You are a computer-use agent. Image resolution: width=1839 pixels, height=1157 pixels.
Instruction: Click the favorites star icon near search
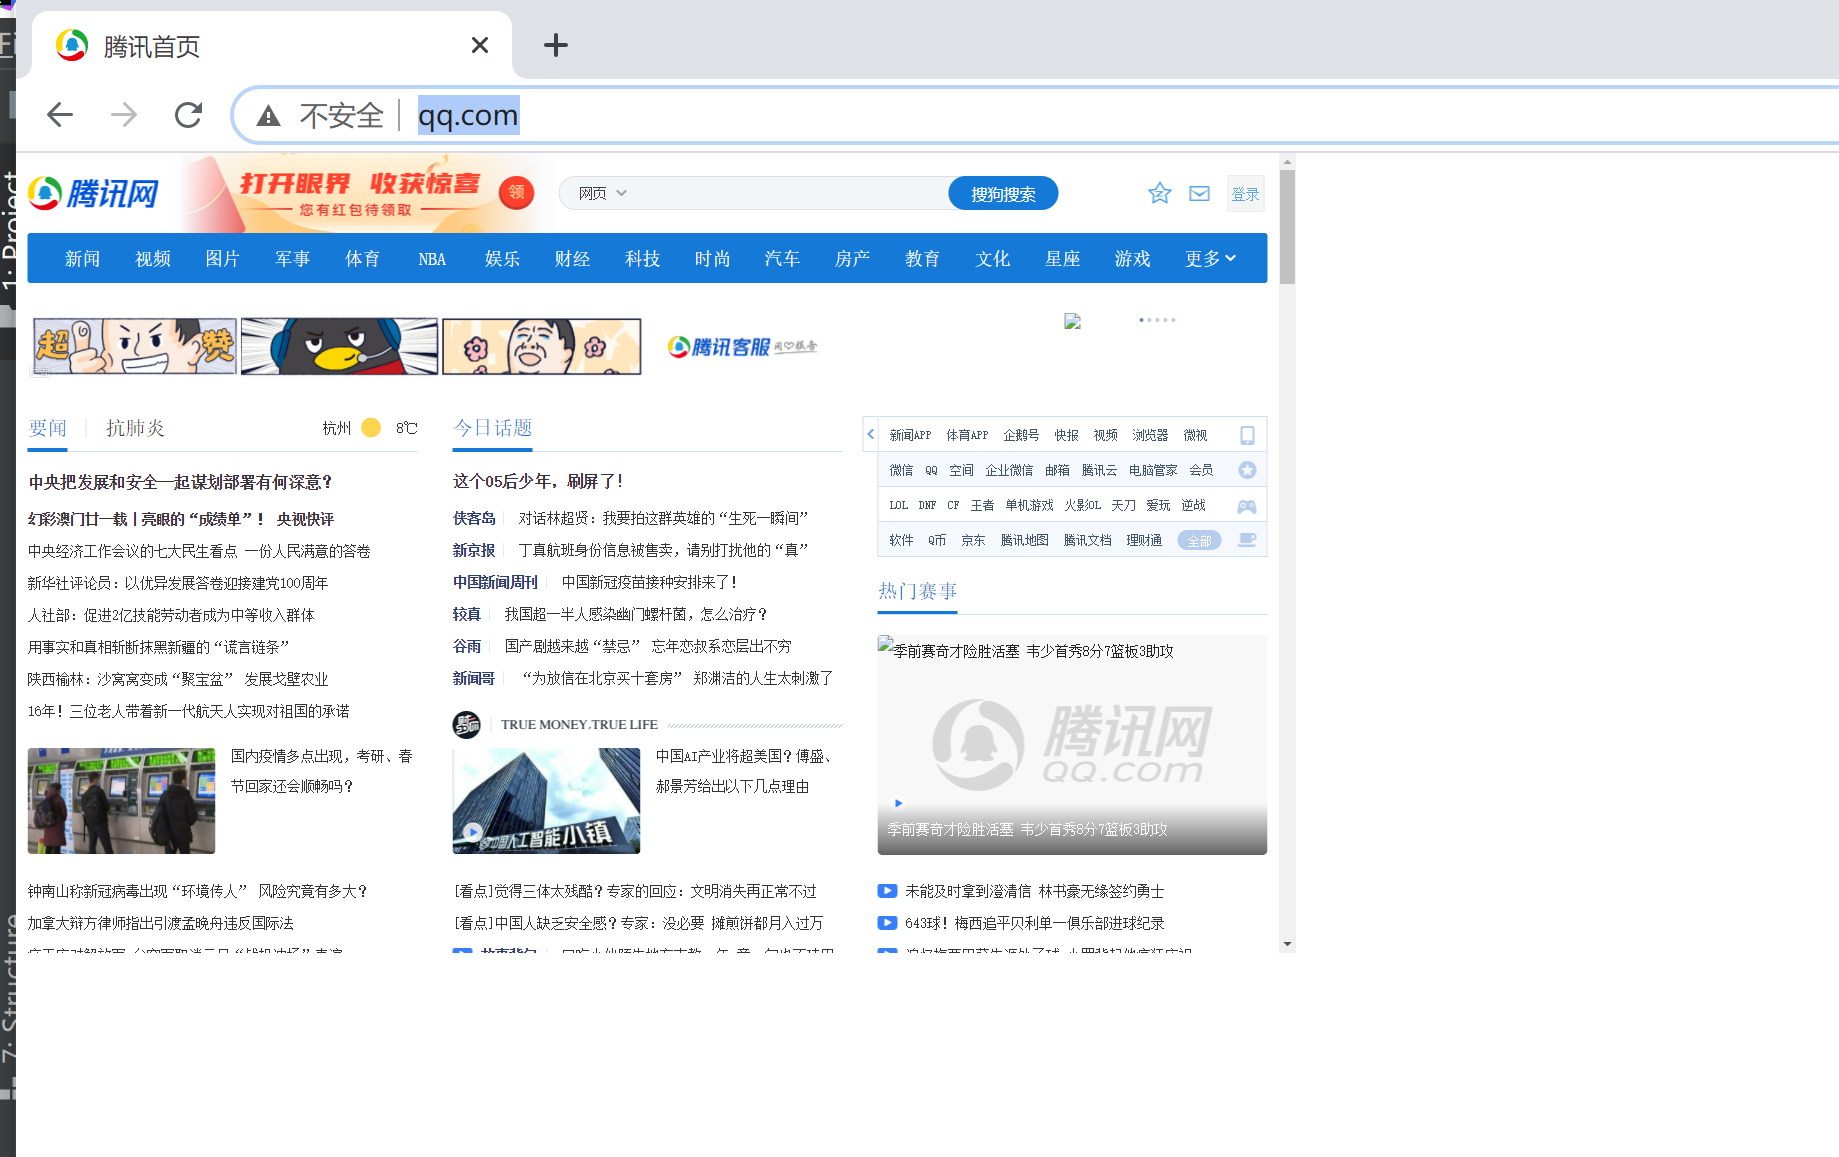click(1158, 193)
